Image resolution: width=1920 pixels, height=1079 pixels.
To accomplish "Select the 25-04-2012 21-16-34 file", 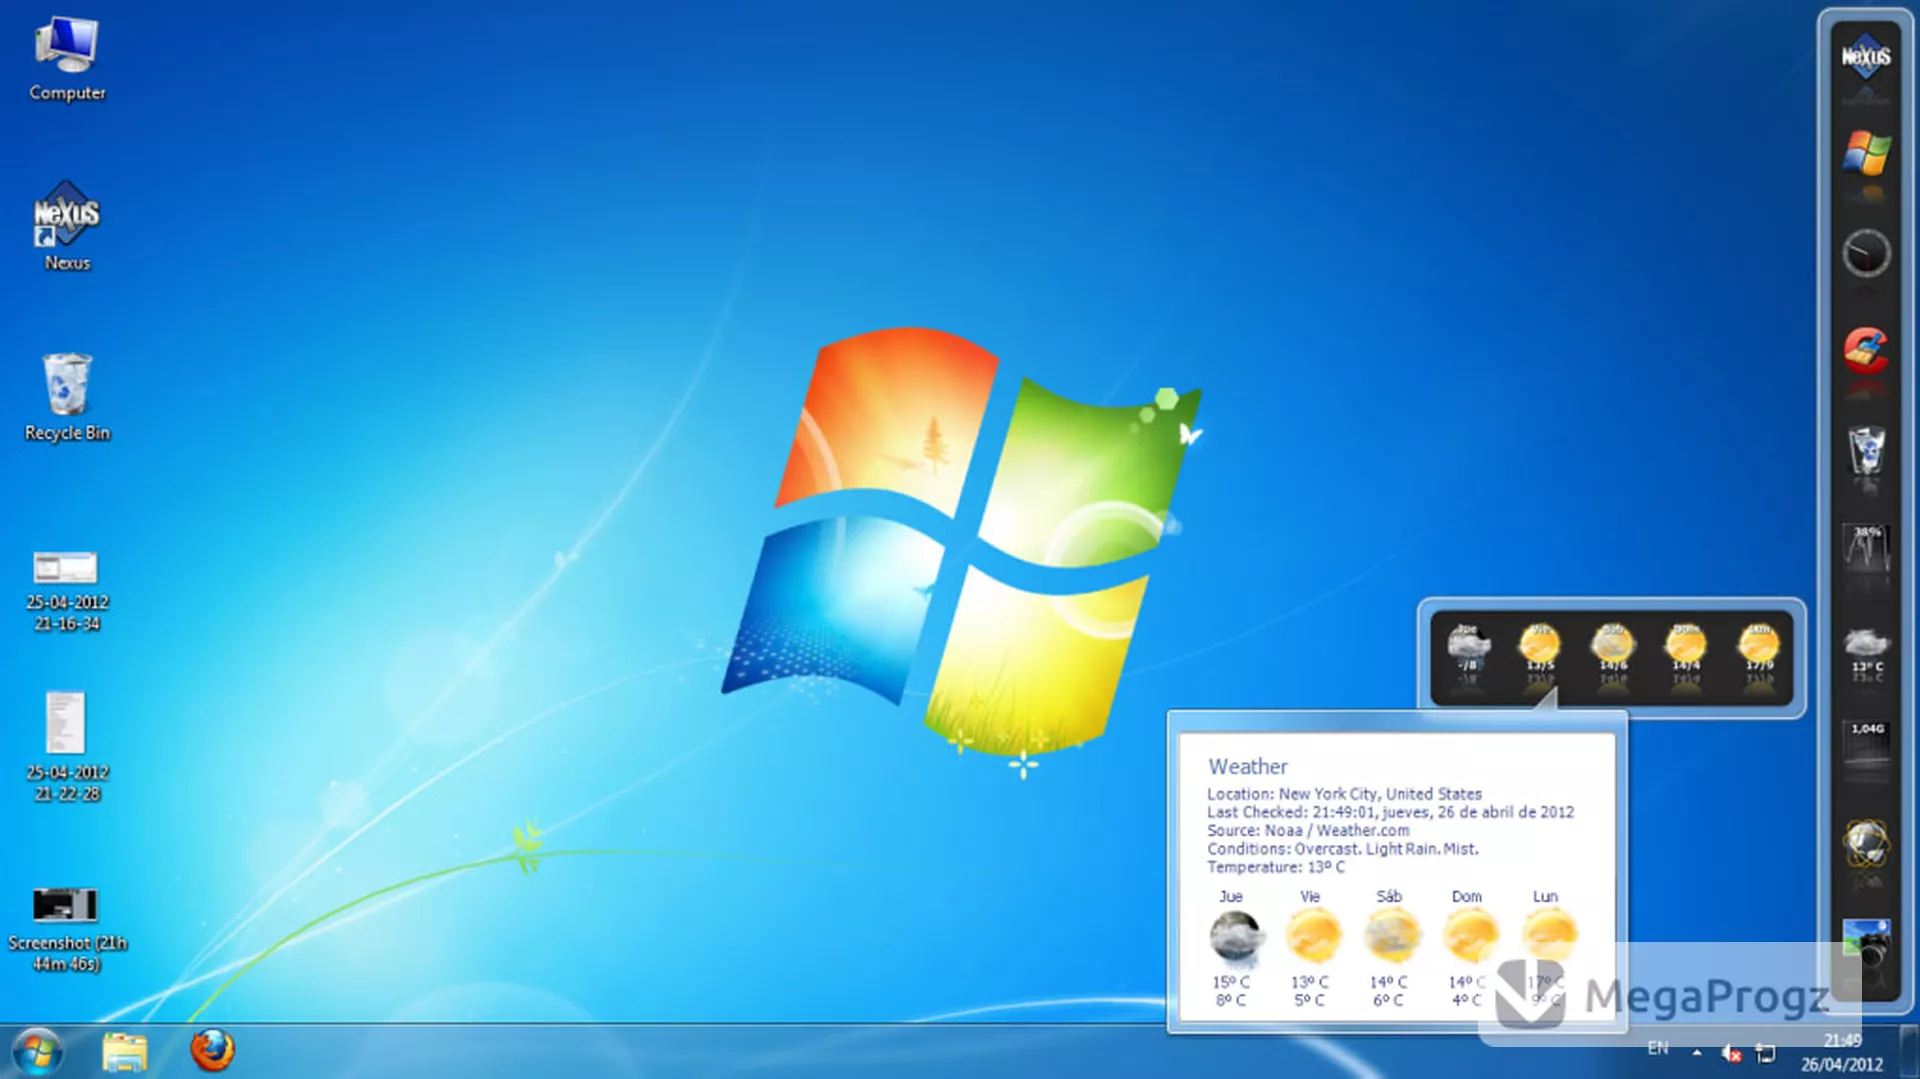I will [x=67, y=591].
